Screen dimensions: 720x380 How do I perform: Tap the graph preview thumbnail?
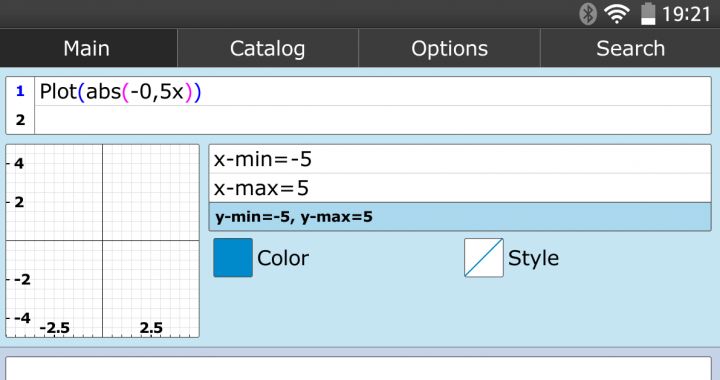(x=102, y=241)
